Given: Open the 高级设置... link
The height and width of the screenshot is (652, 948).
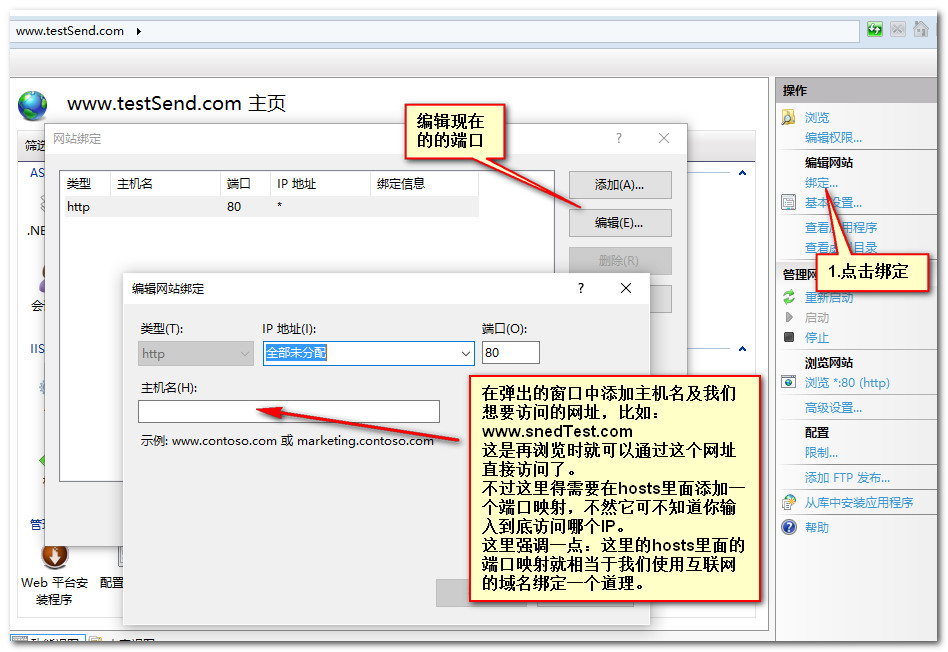Looking at the screenshot, I should pos(833,407).
